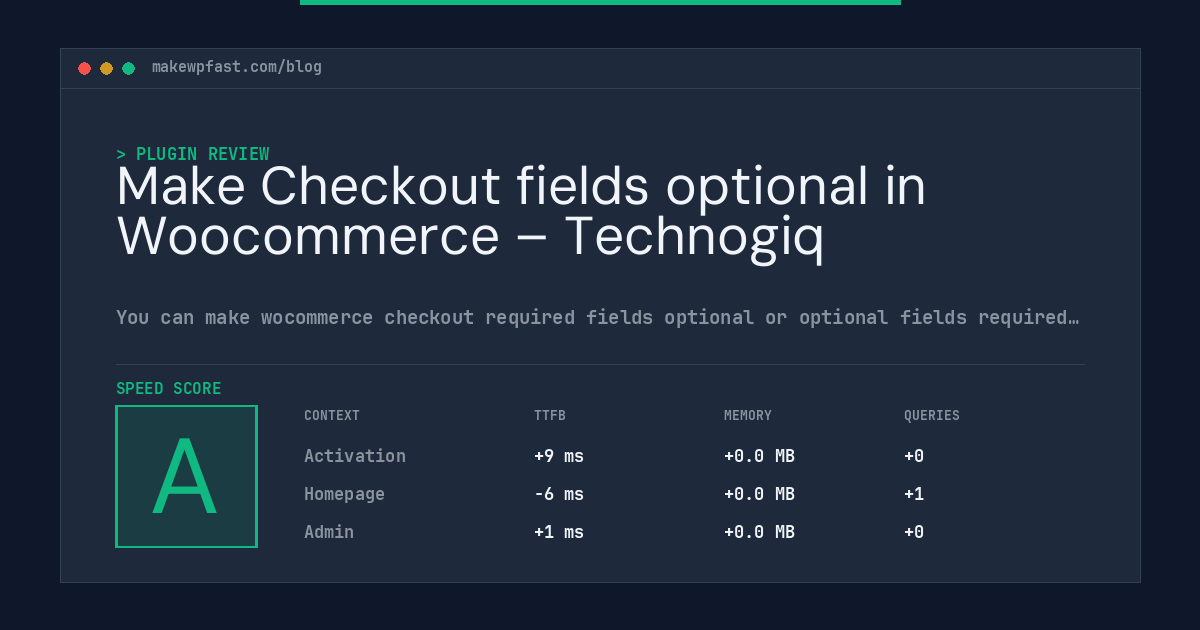
Task: Select the Activation row label
Action: (x=355, y=456)
